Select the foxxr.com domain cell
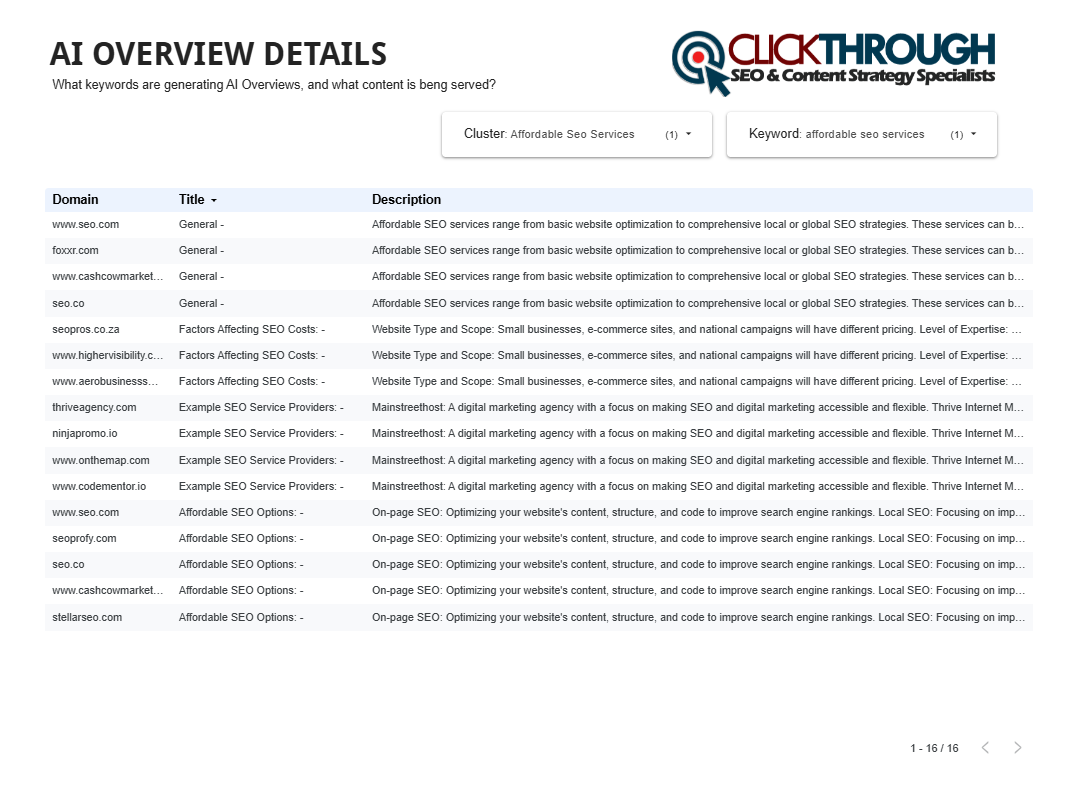The width and height of the screenshot is (1073, 787). [75, 250]
